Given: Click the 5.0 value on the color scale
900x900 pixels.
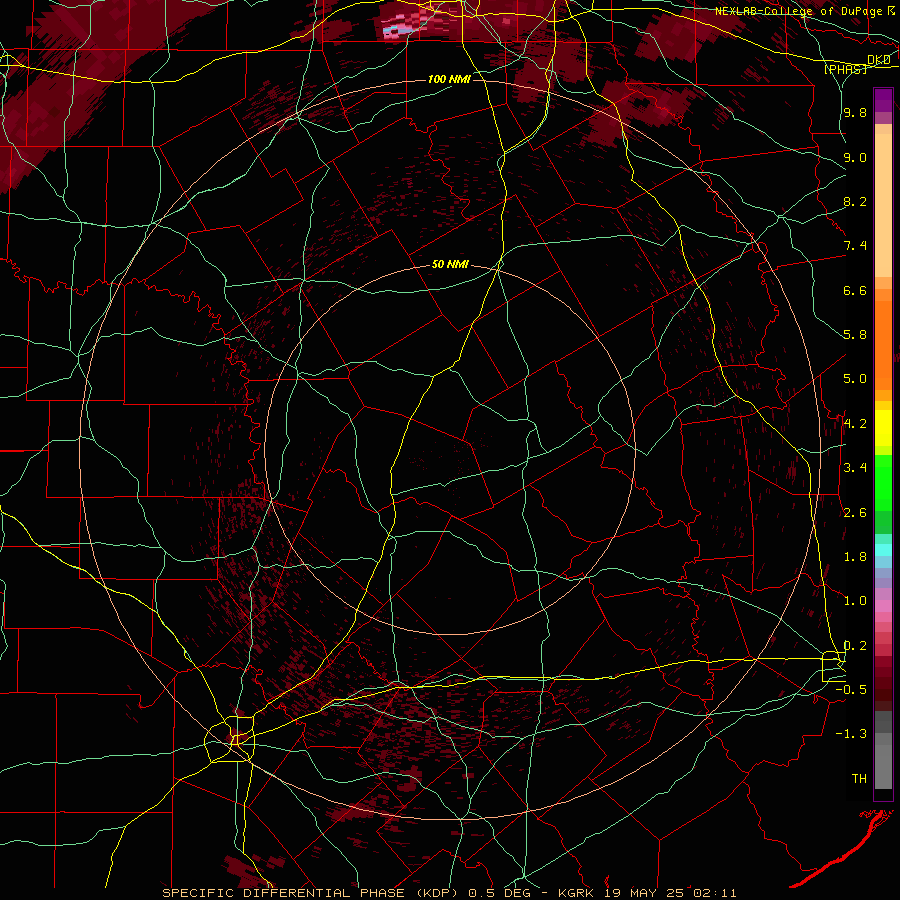Looking at the screenshot, I should pos(855,379).
